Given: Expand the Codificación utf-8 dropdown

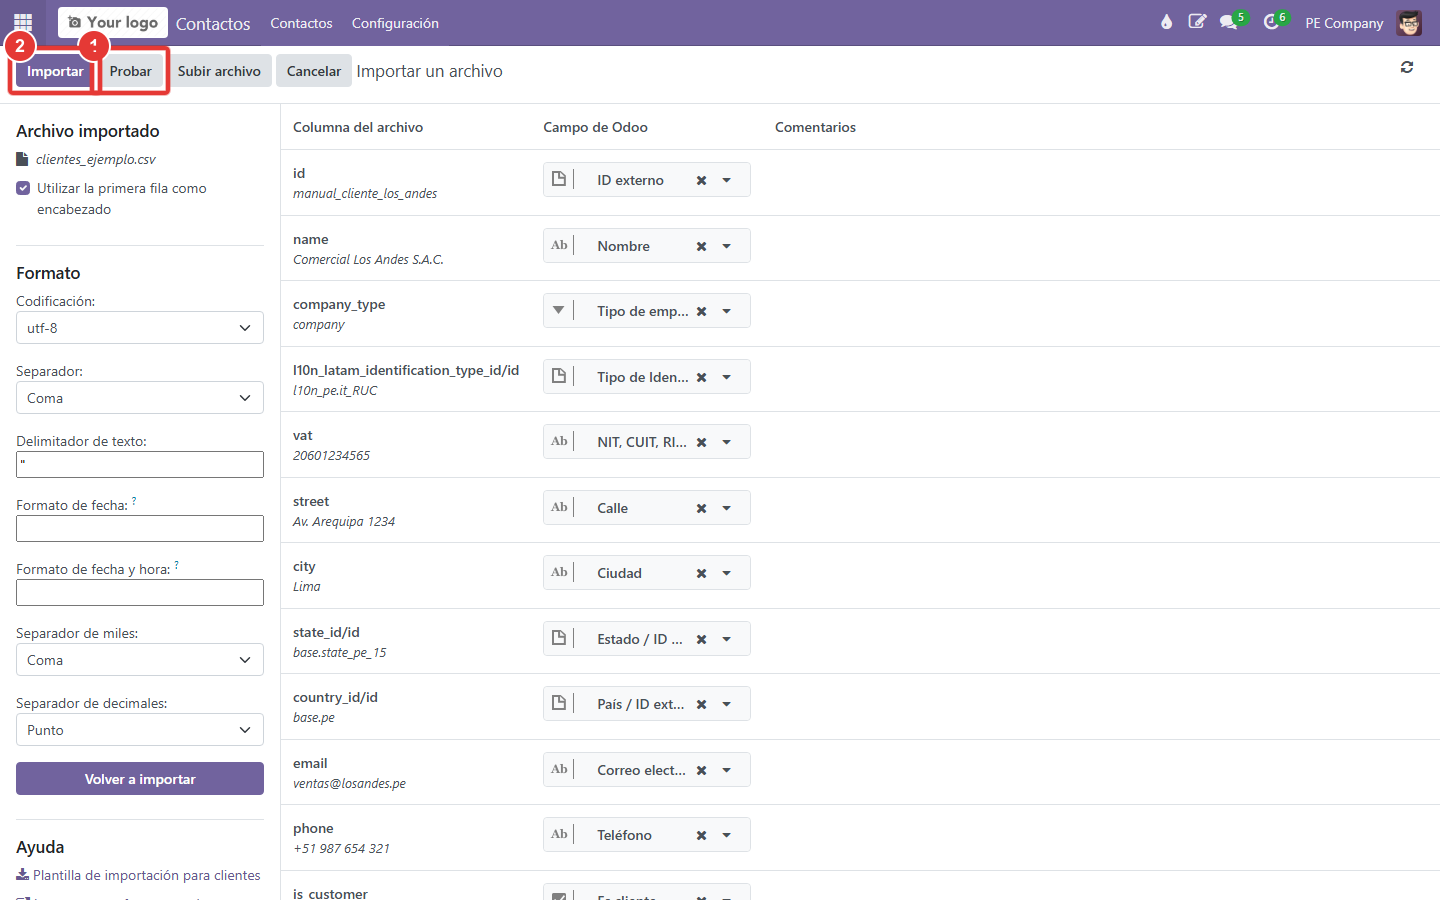Looking at the screenshot, I should point(140,328).
